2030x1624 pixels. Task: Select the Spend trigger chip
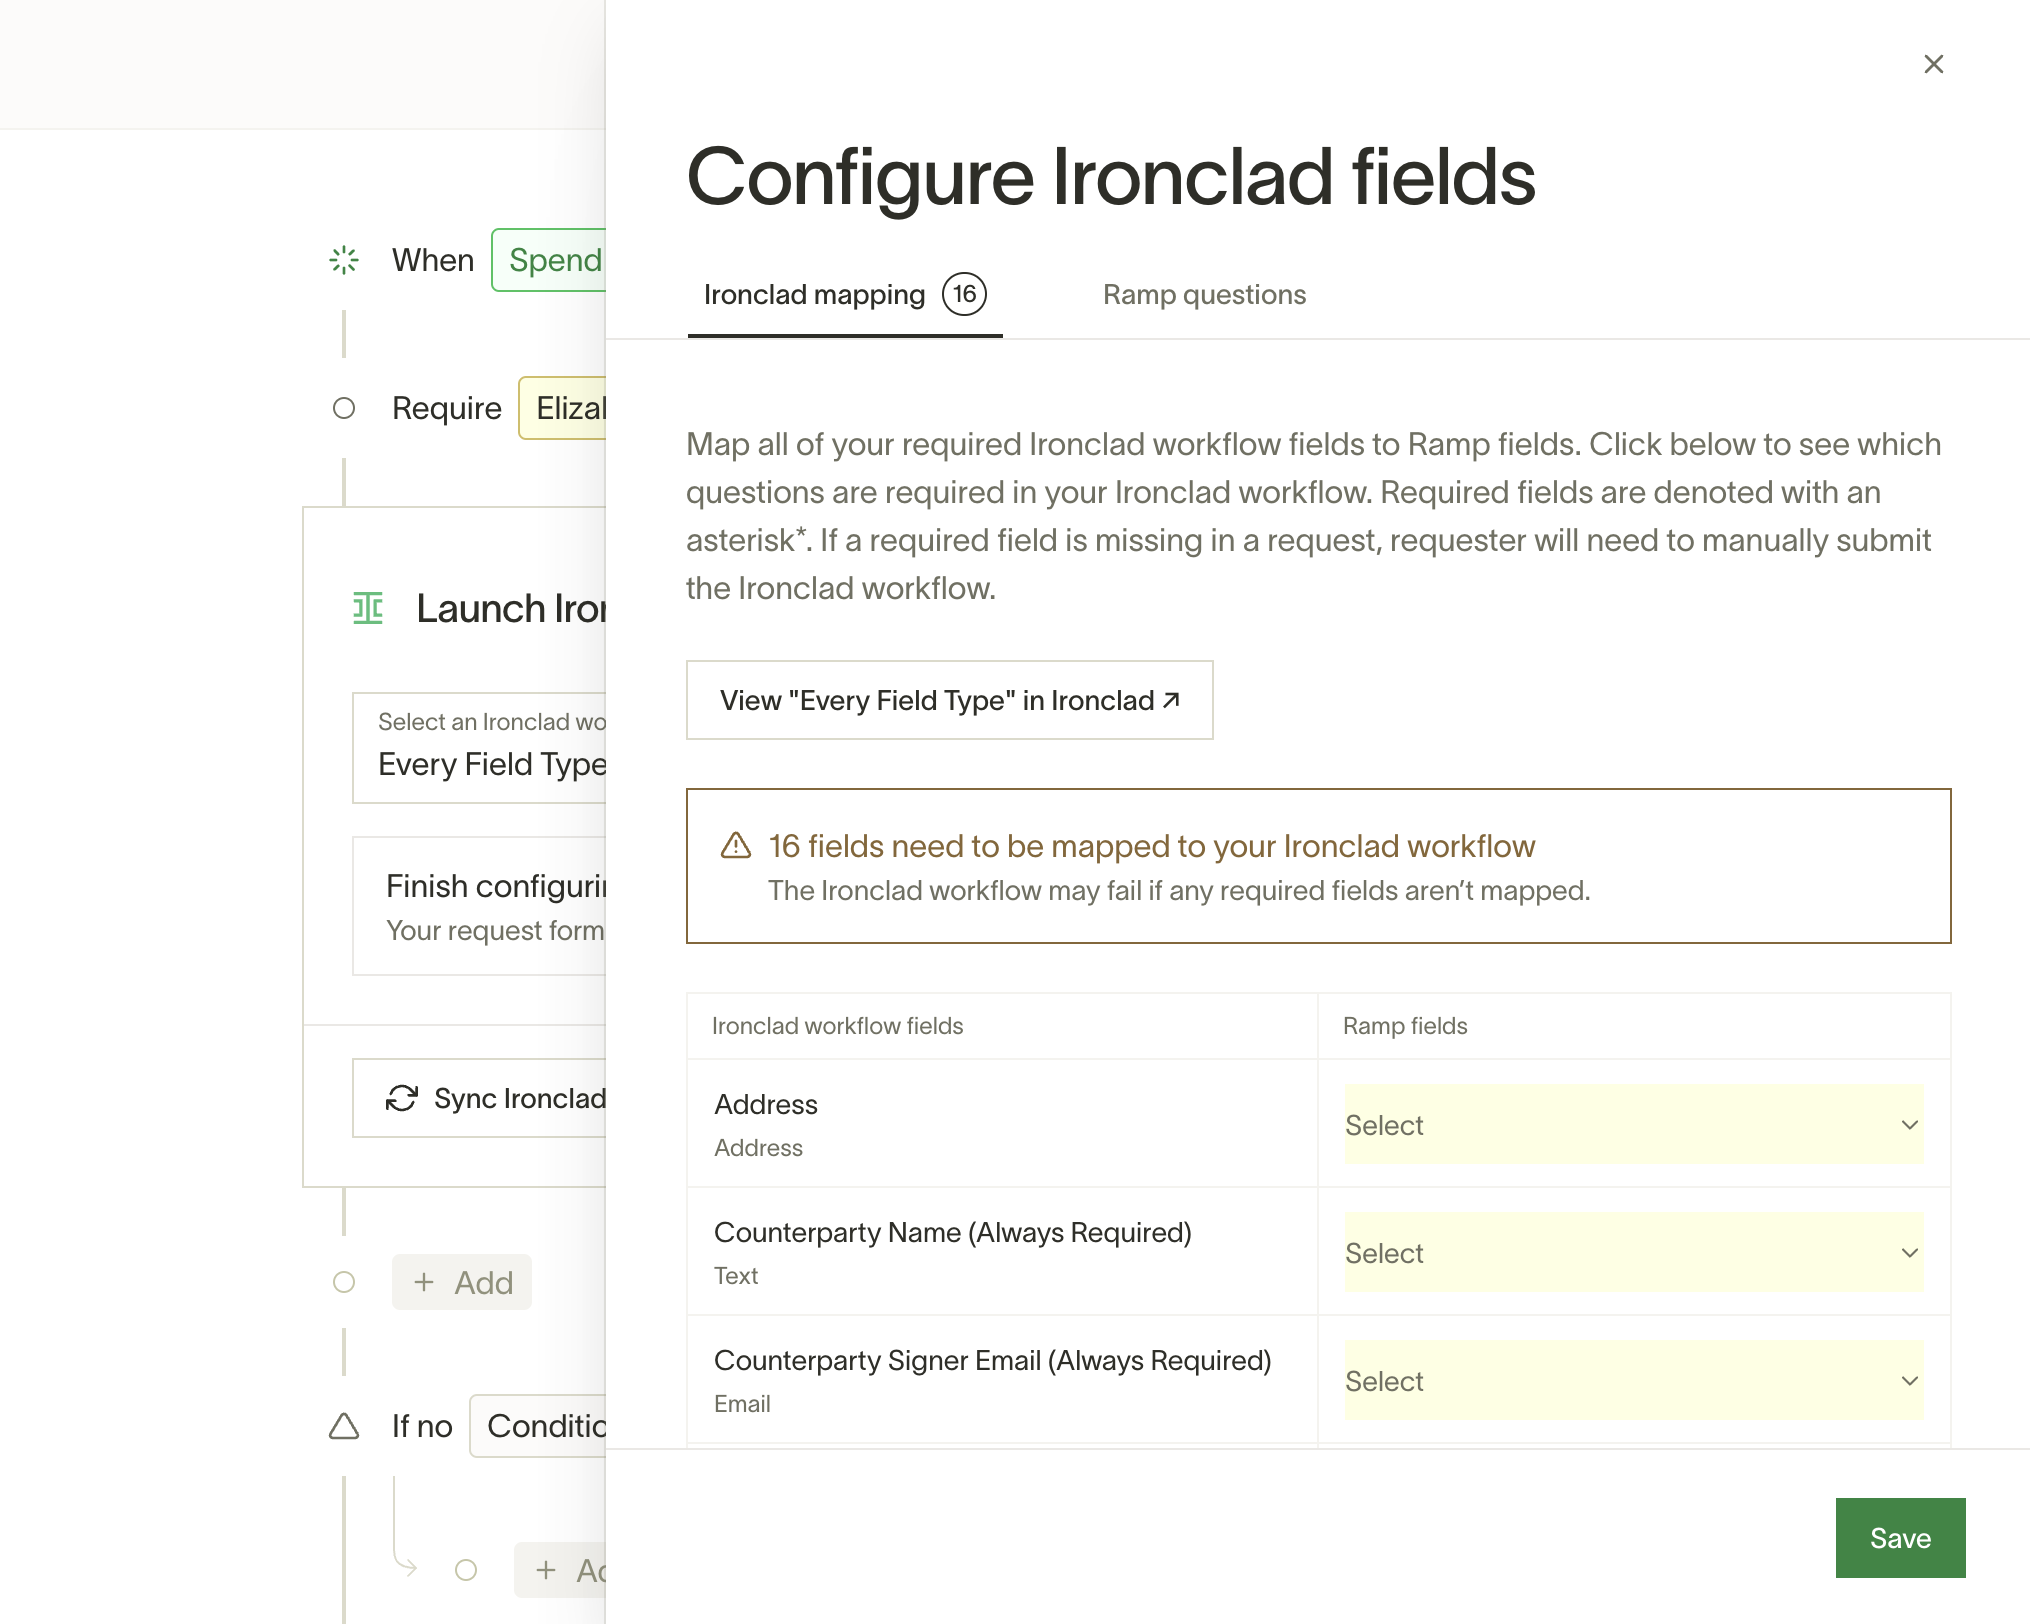click(549, 260)
